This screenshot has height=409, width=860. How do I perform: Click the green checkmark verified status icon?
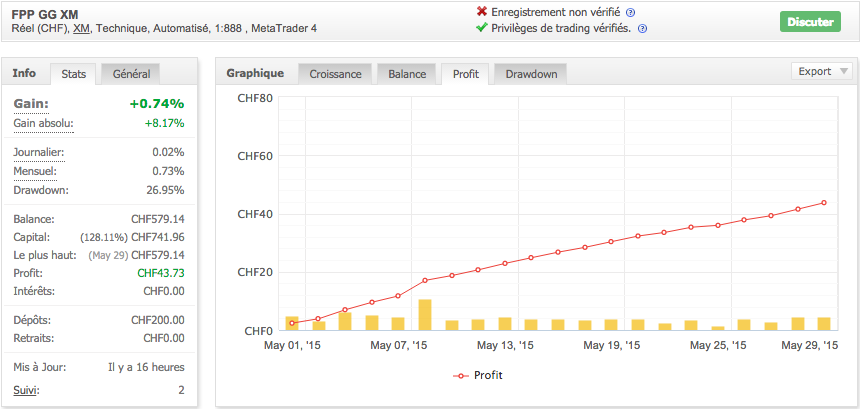[x=482, y=28]
